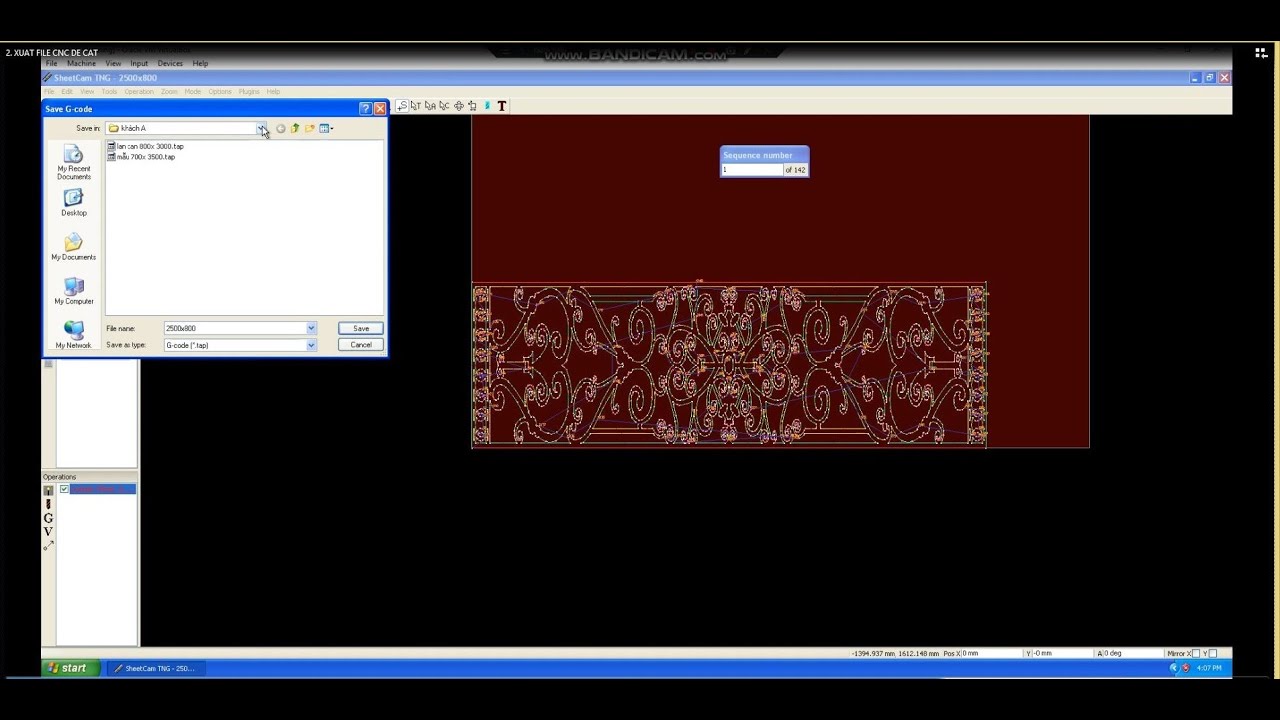1280x720 pixels.
Task: Open Desktop shortcut in places bar
Action: click(73, 203)
